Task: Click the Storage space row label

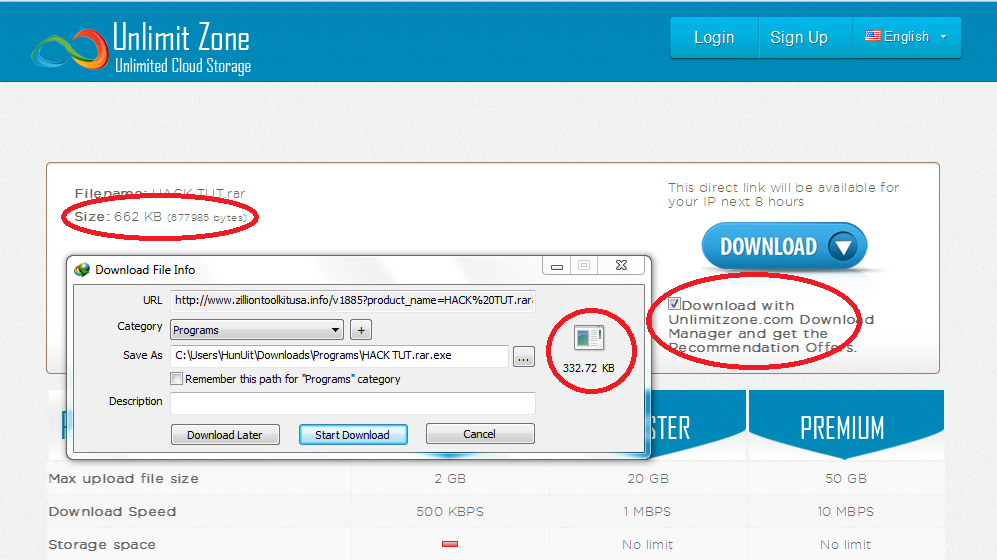Action: click(102, 545)
